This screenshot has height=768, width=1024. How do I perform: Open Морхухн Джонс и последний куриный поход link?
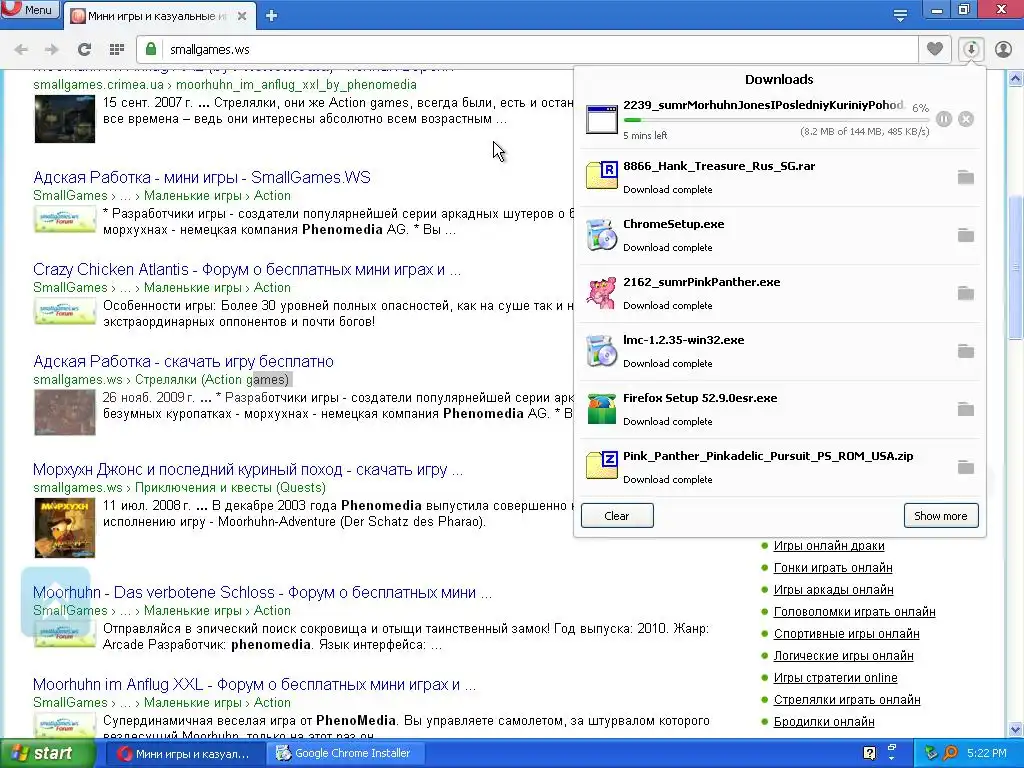[x=248, y=470]
